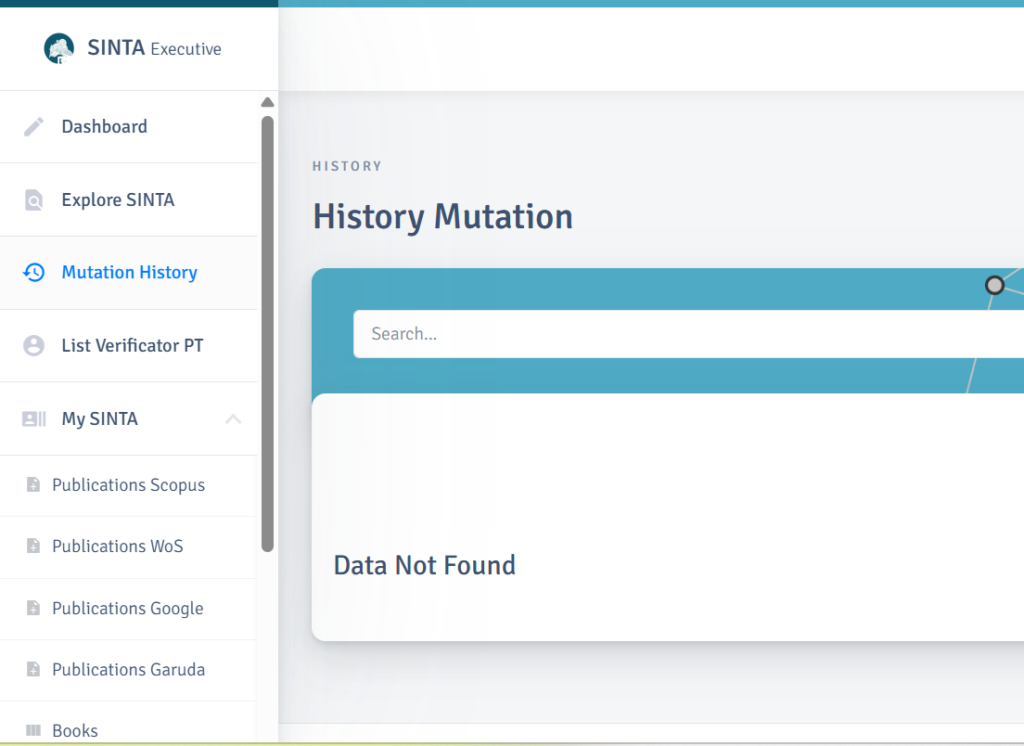
Task: Click the Publications Google file icon
Action: tap(33, 608)
